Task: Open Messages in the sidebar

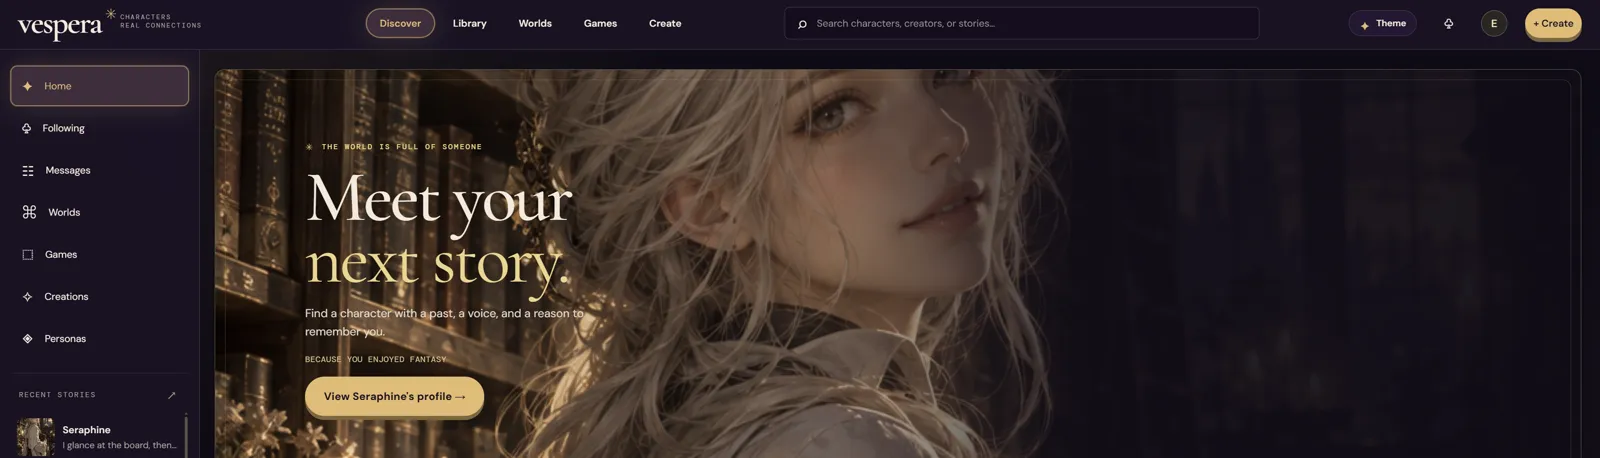Action: [x=99, y=170]
